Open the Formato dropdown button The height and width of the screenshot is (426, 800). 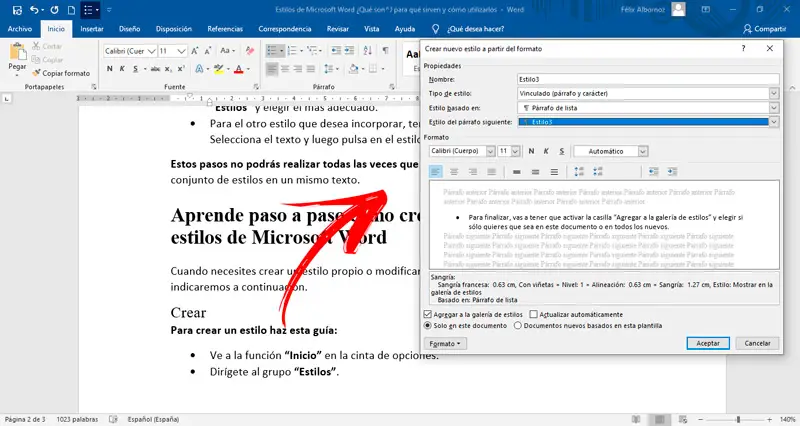[x=445, y=343]
